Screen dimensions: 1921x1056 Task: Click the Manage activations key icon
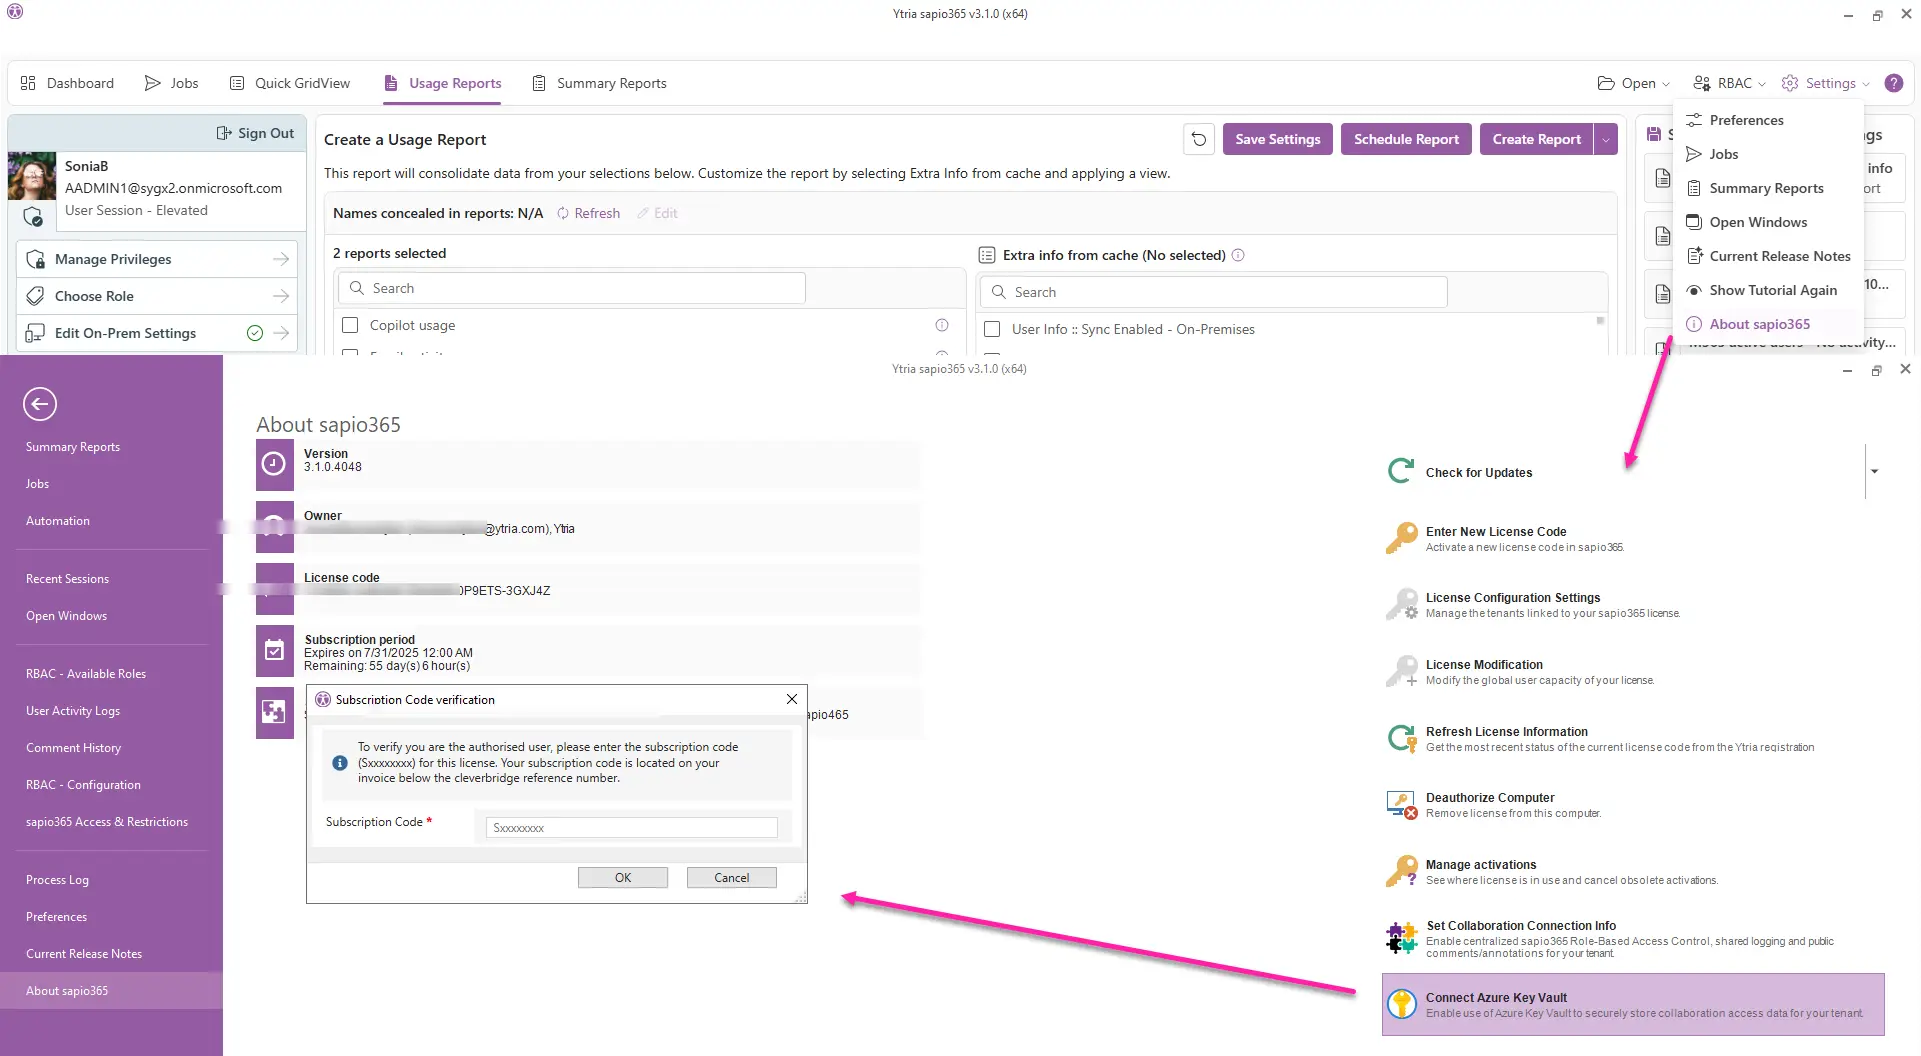1401,871
